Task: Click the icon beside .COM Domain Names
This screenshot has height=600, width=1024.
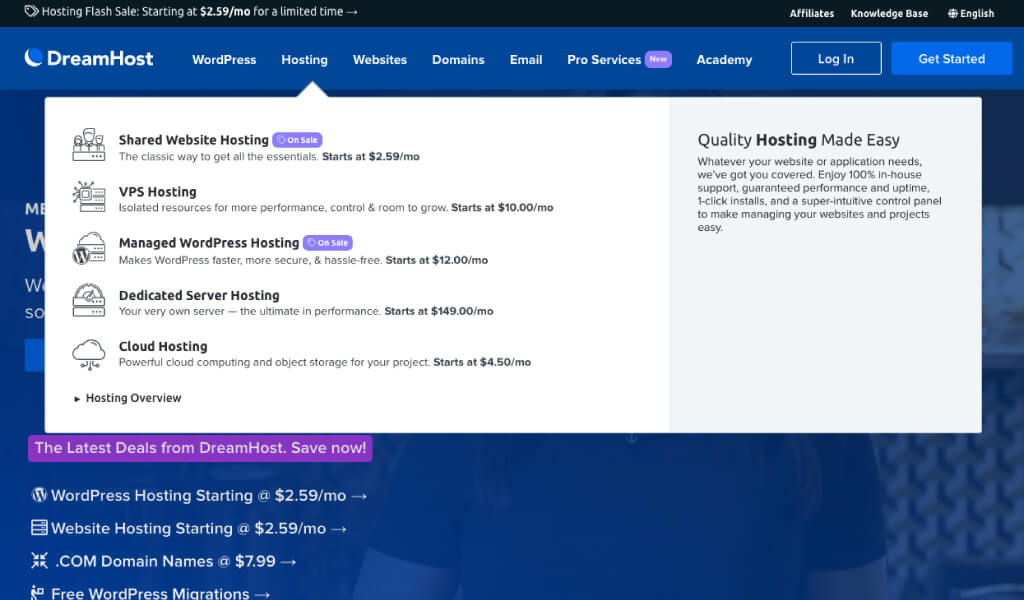Action: 39,560
